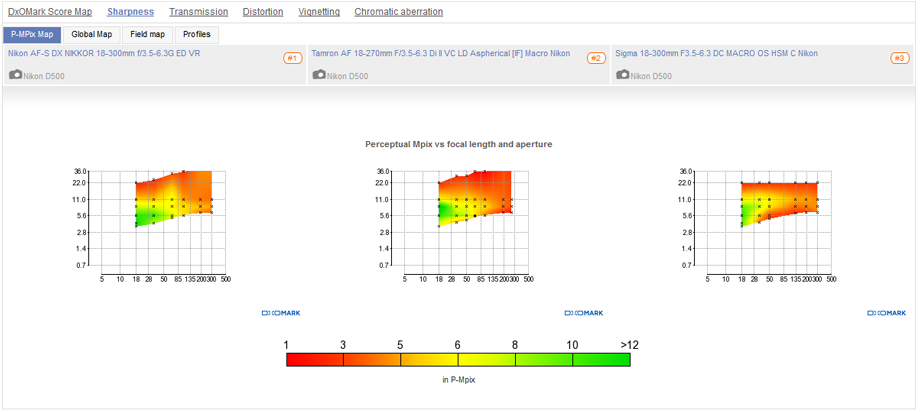Click camera icon under the Tamron lens

click(319, 75)
